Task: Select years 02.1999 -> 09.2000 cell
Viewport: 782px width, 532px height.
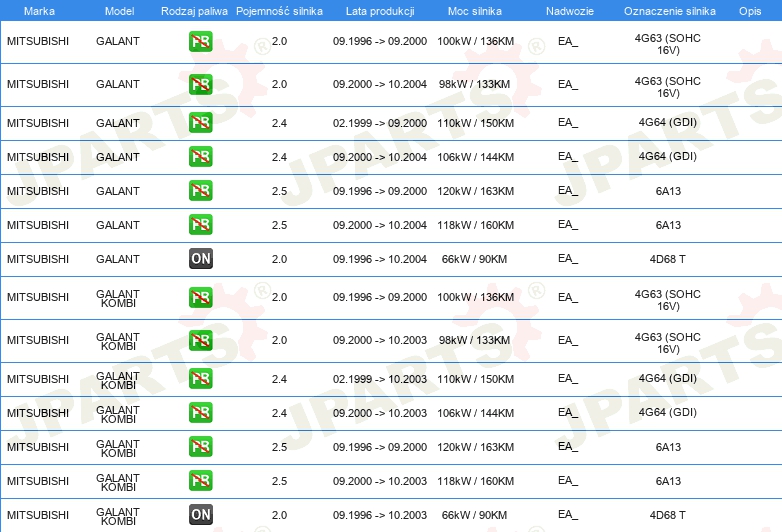Action: click(380, 123)
